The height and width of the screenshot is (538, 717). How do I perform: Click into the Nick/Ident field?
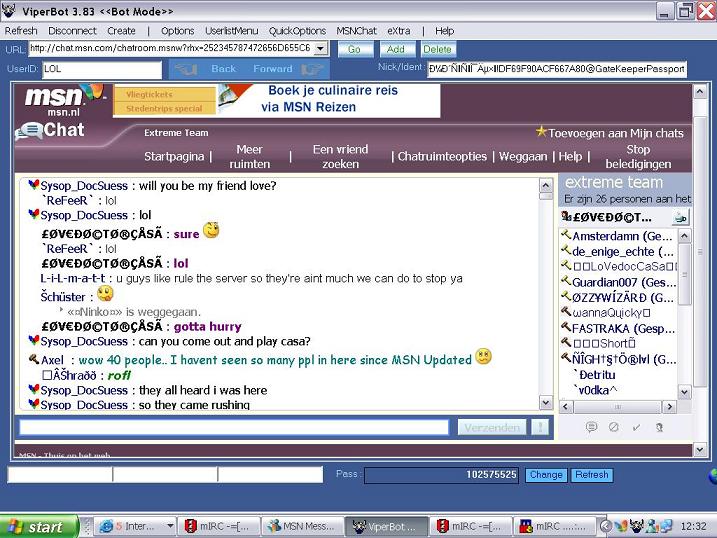556,69
